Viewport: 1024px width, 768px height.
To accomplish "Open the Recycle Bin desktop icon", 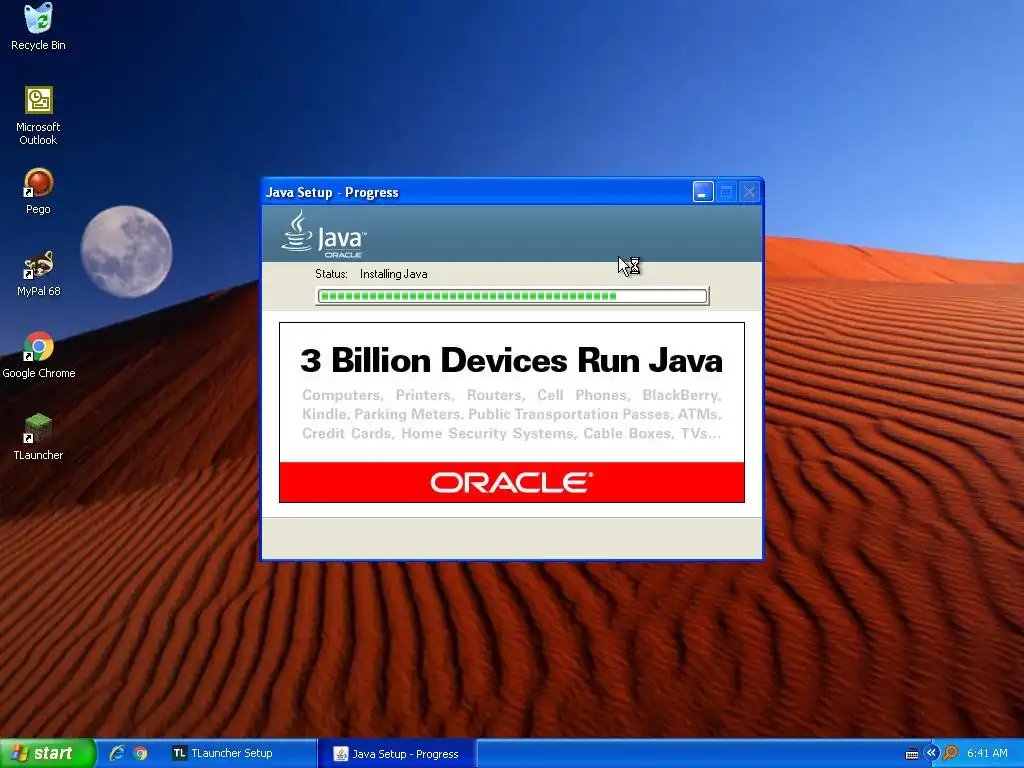I will (38, 26).
